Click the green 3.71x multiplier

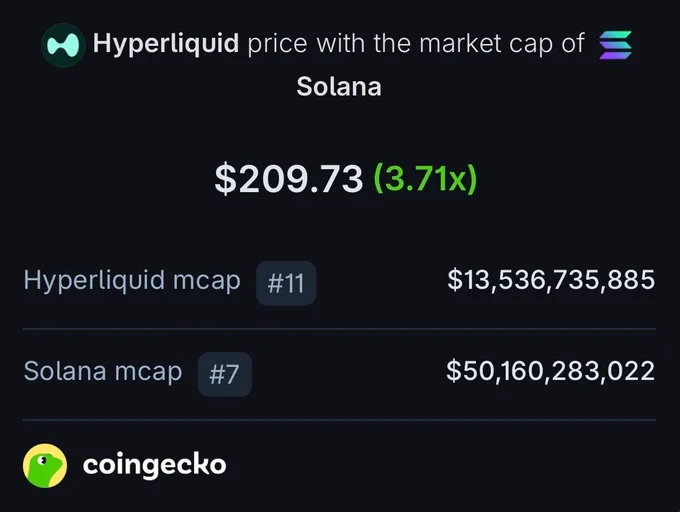[425, 178]
